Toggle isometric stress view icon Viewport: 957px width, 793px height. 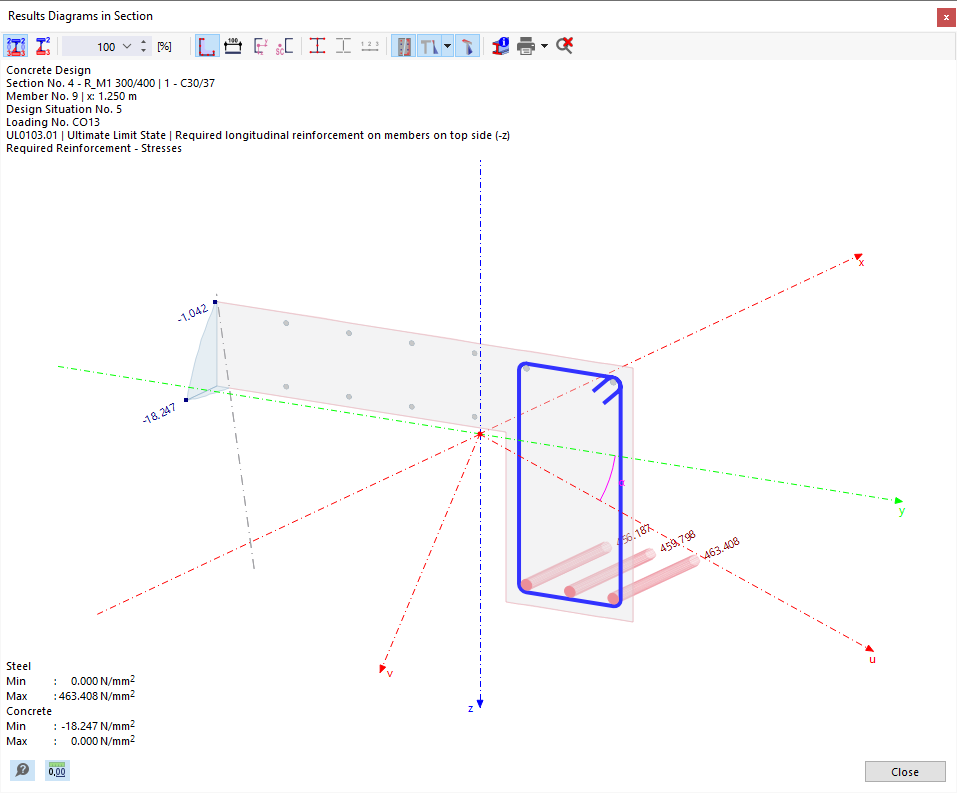[x=468, y=46]
